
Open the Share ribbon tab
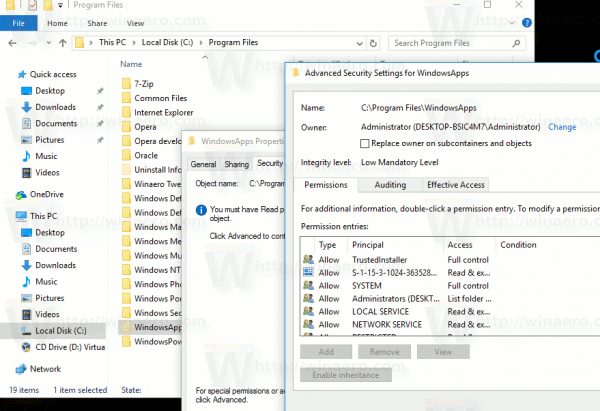click(97, 23)
